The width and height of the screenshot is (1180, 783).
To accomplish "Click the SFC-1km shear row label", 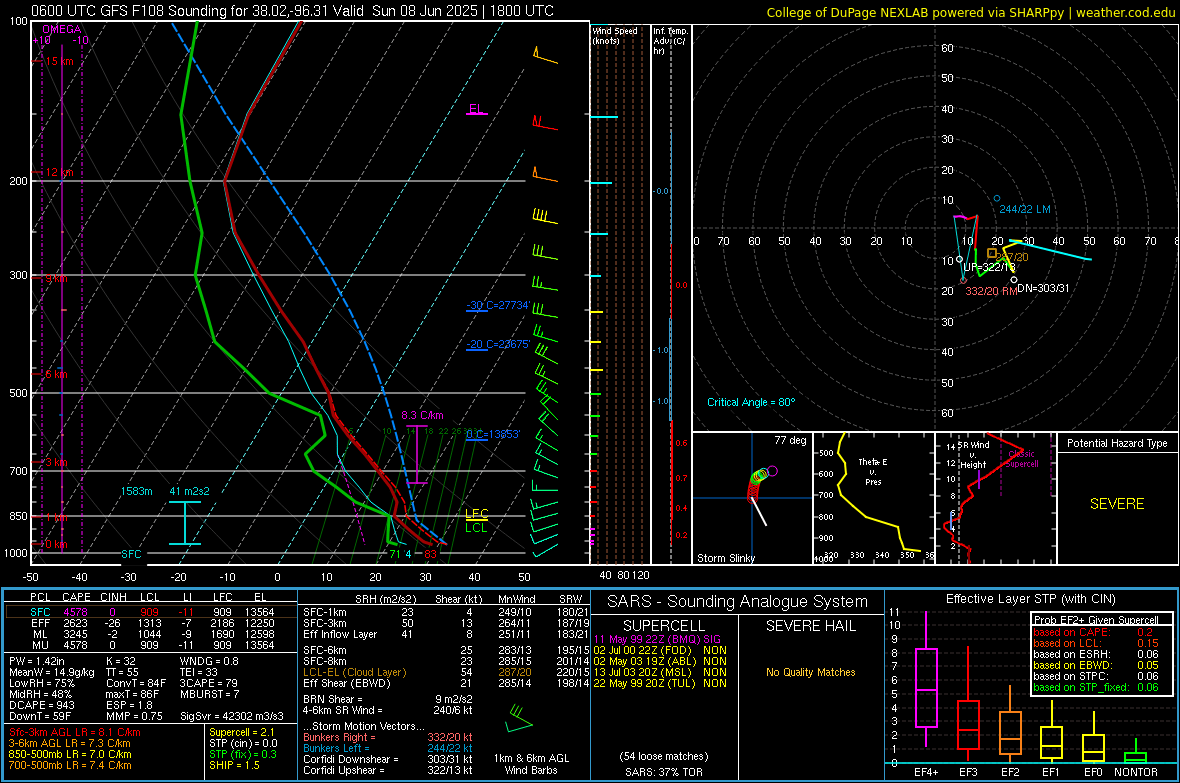I will point(324,612).
